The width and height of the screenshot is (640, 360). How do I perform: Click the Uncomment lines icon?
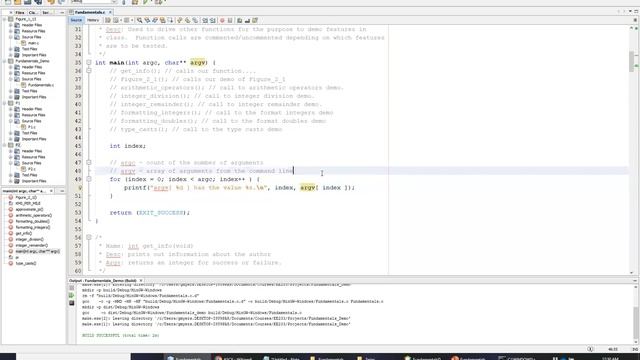[247, 20]
